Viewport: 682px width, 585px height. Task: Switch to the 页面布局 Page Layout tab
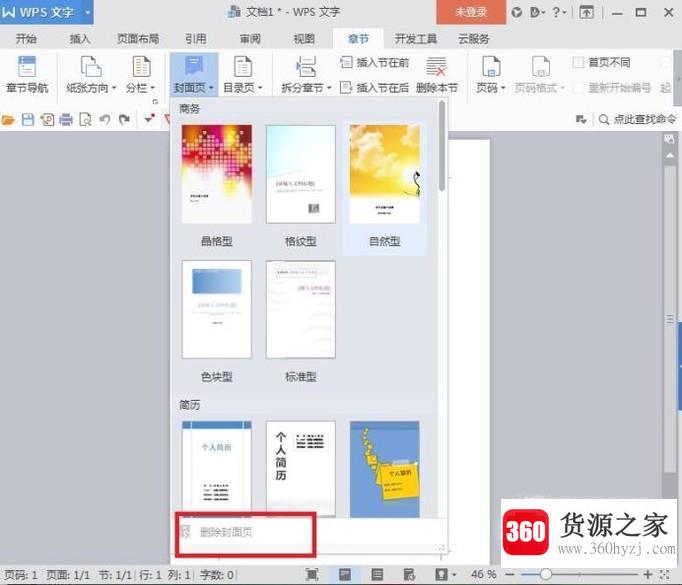(138, 39)
